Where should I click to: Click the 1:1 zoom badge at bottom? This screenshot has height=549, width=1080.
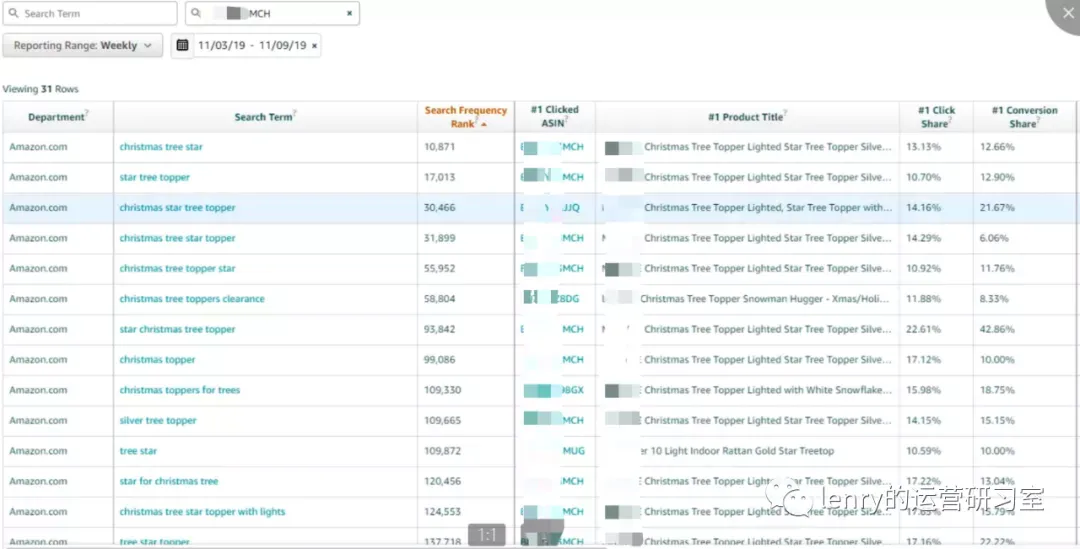[x=487, y=535]
